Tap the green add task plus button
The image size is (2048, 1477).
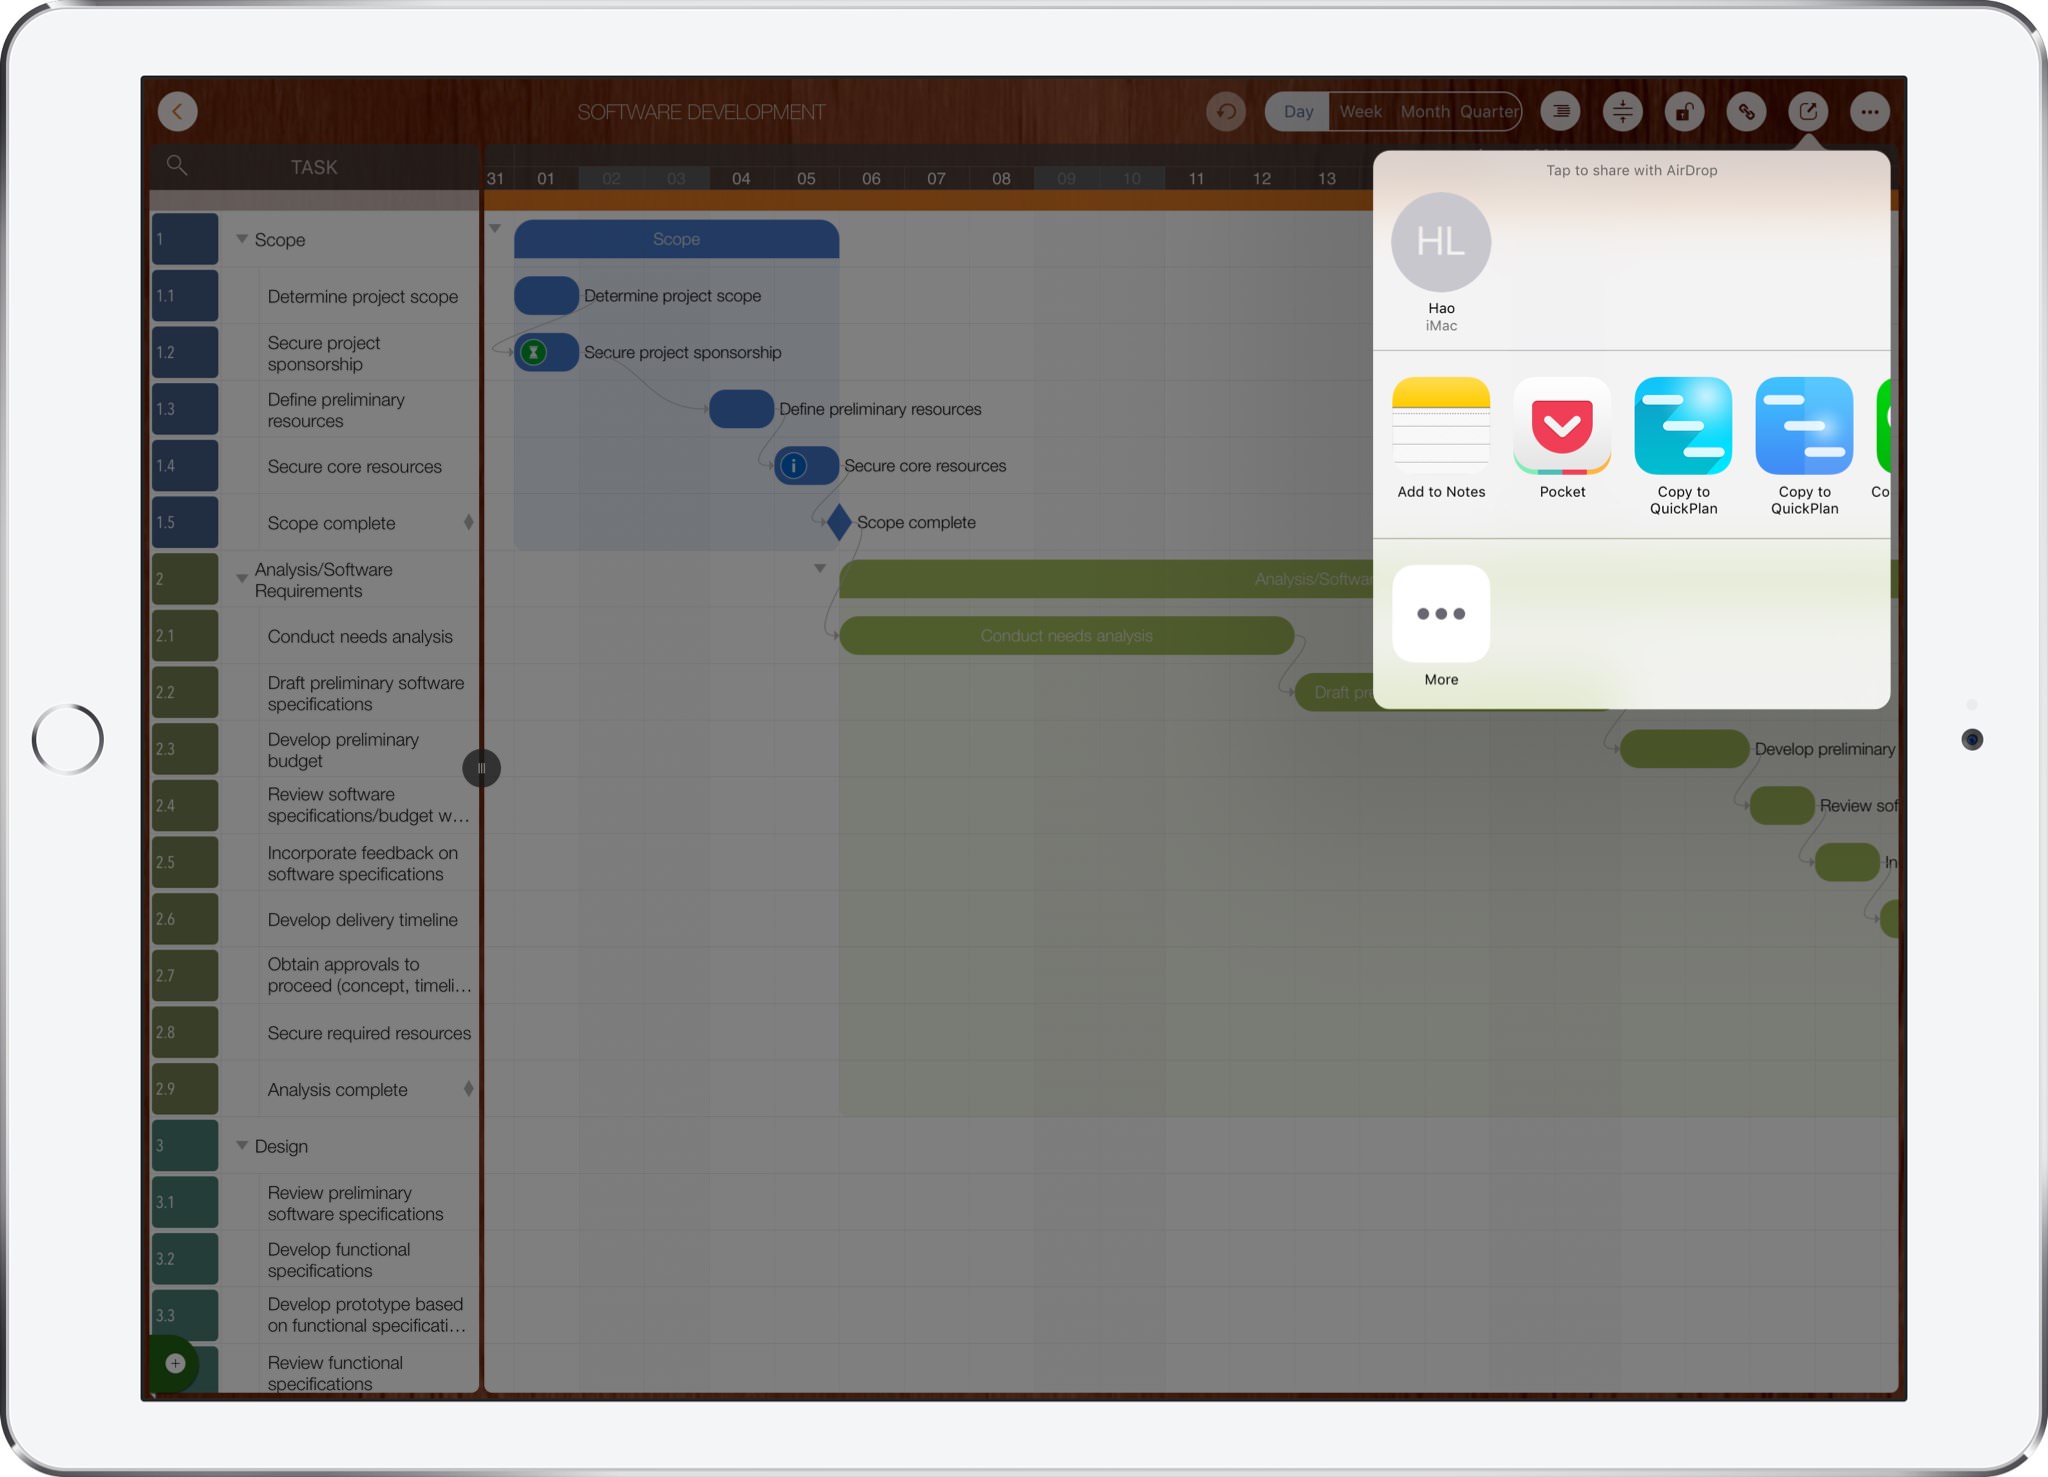tap(175, 1363)
